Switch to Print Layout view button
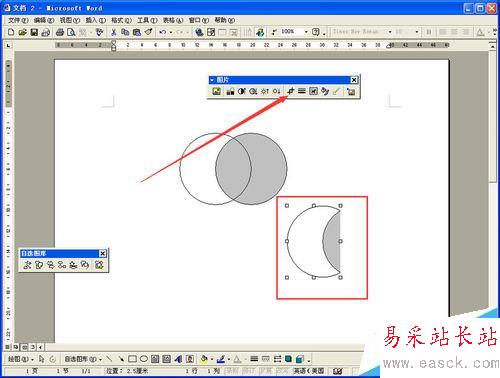Viewport: 500px width, 378px height. (x=24, y=347)
